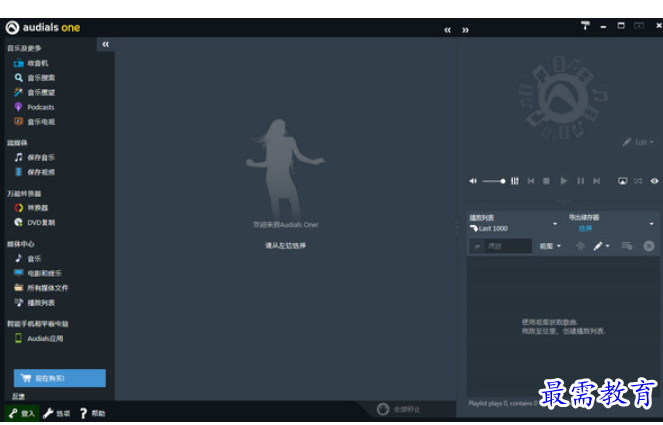
Task: Open the equalizer settings icon
Action: click(x=515, y=181)
